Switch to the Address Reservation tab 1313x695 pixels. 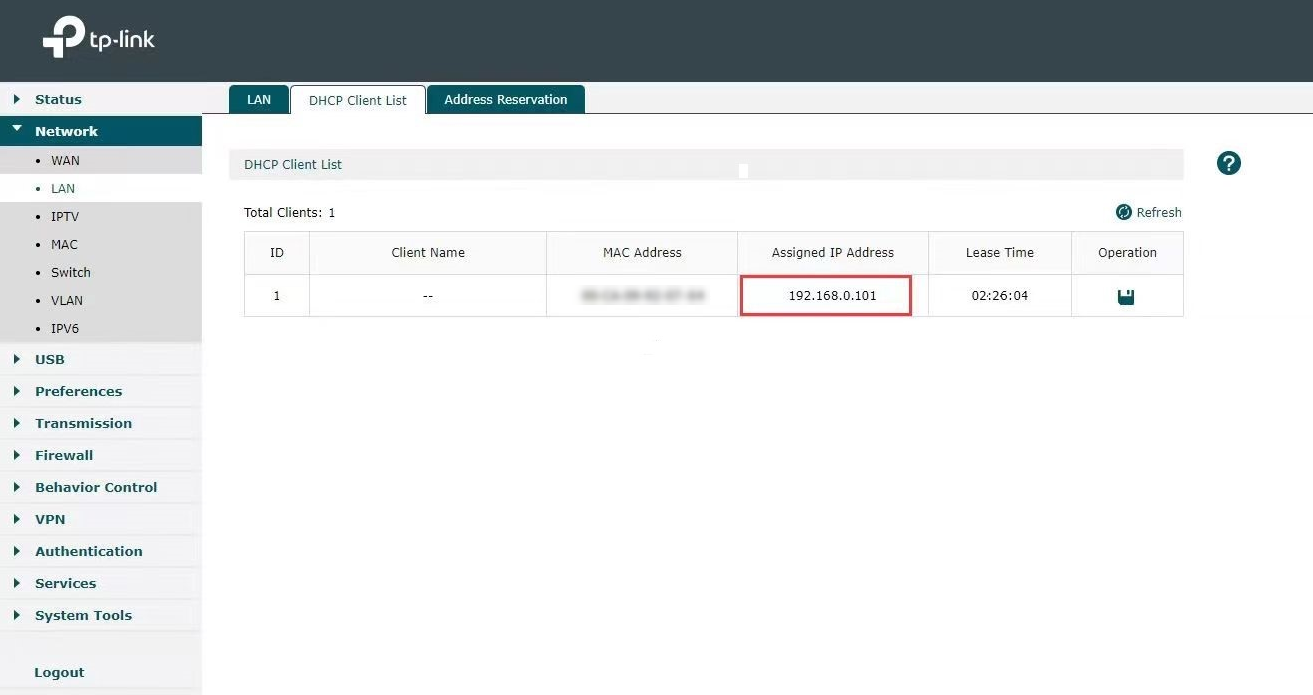(505, 99)
